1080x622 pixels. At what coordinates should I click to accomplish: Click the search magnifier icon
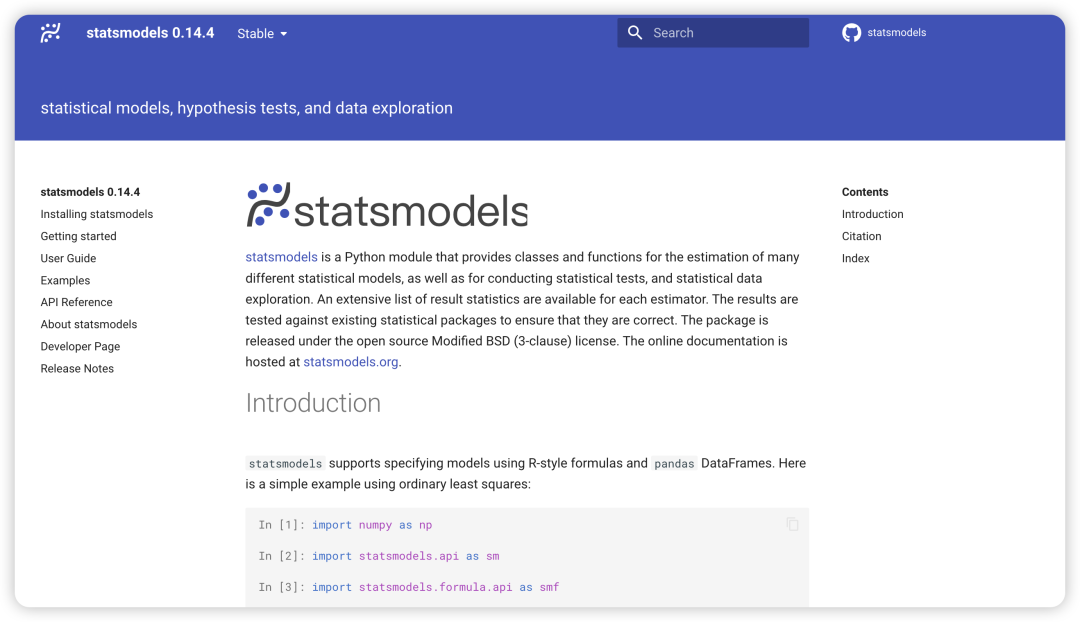(x=635, y=33)
